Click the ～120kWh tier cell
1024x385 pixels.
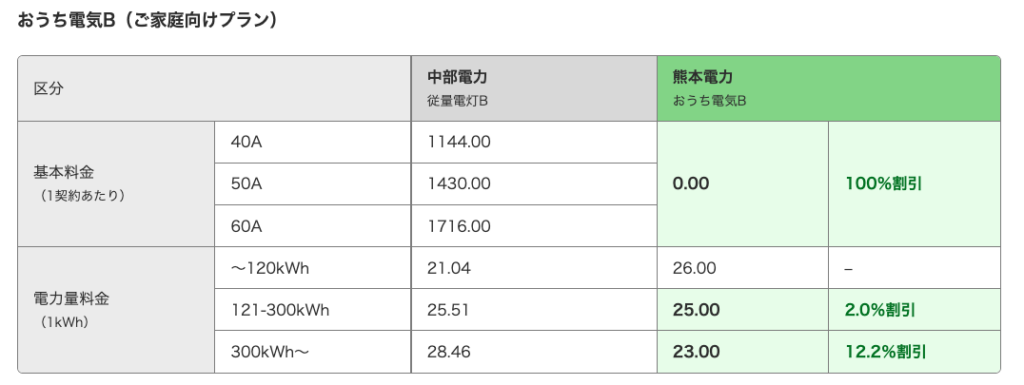click(x=312, y=268)
